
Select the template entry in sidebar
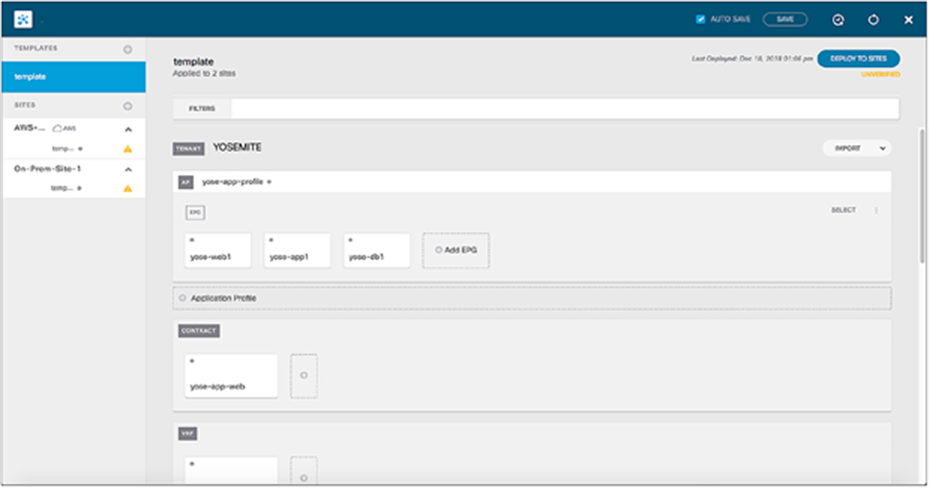[73, 76]
